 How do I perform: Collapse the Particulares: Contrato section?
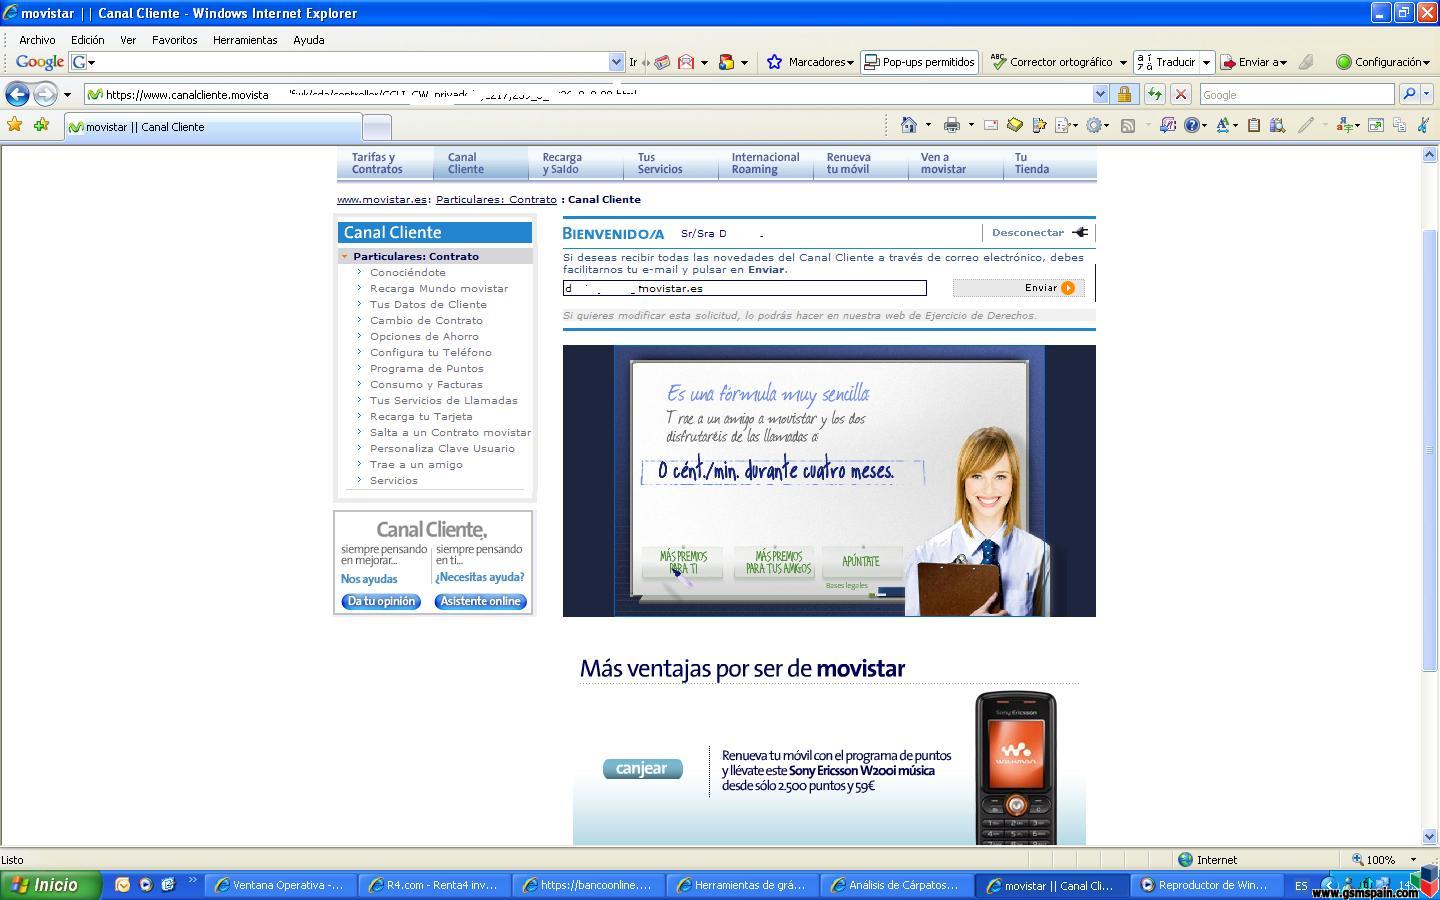click(x=345, y=256)
